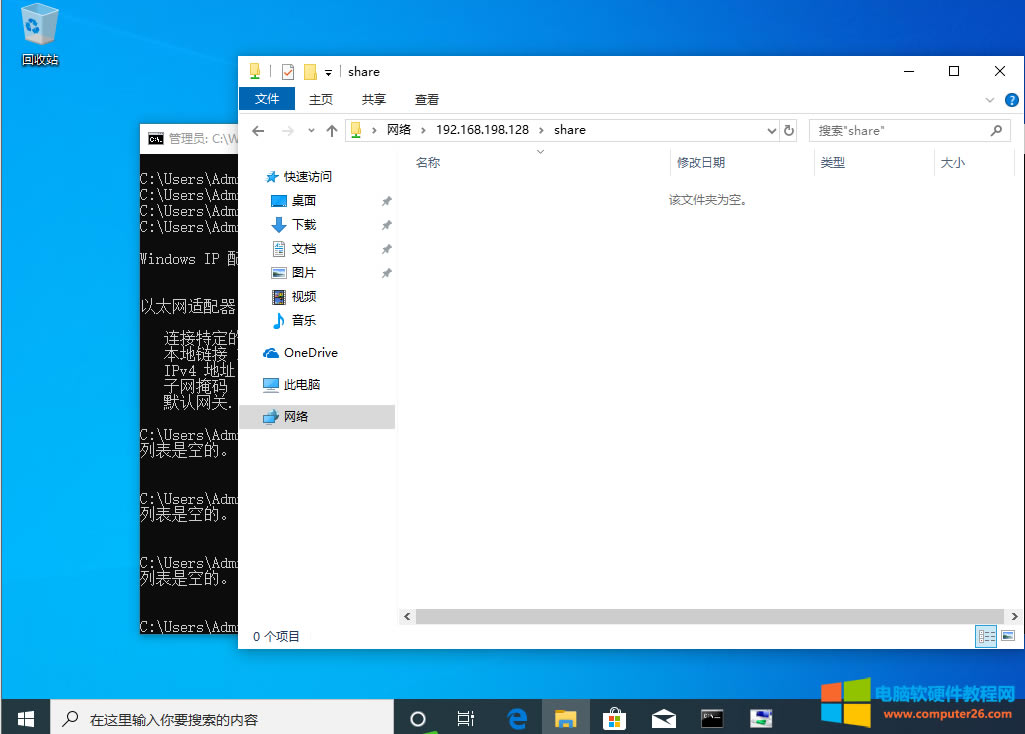
Task: Click the search "share" input box
Action: (x=900, y=131)
